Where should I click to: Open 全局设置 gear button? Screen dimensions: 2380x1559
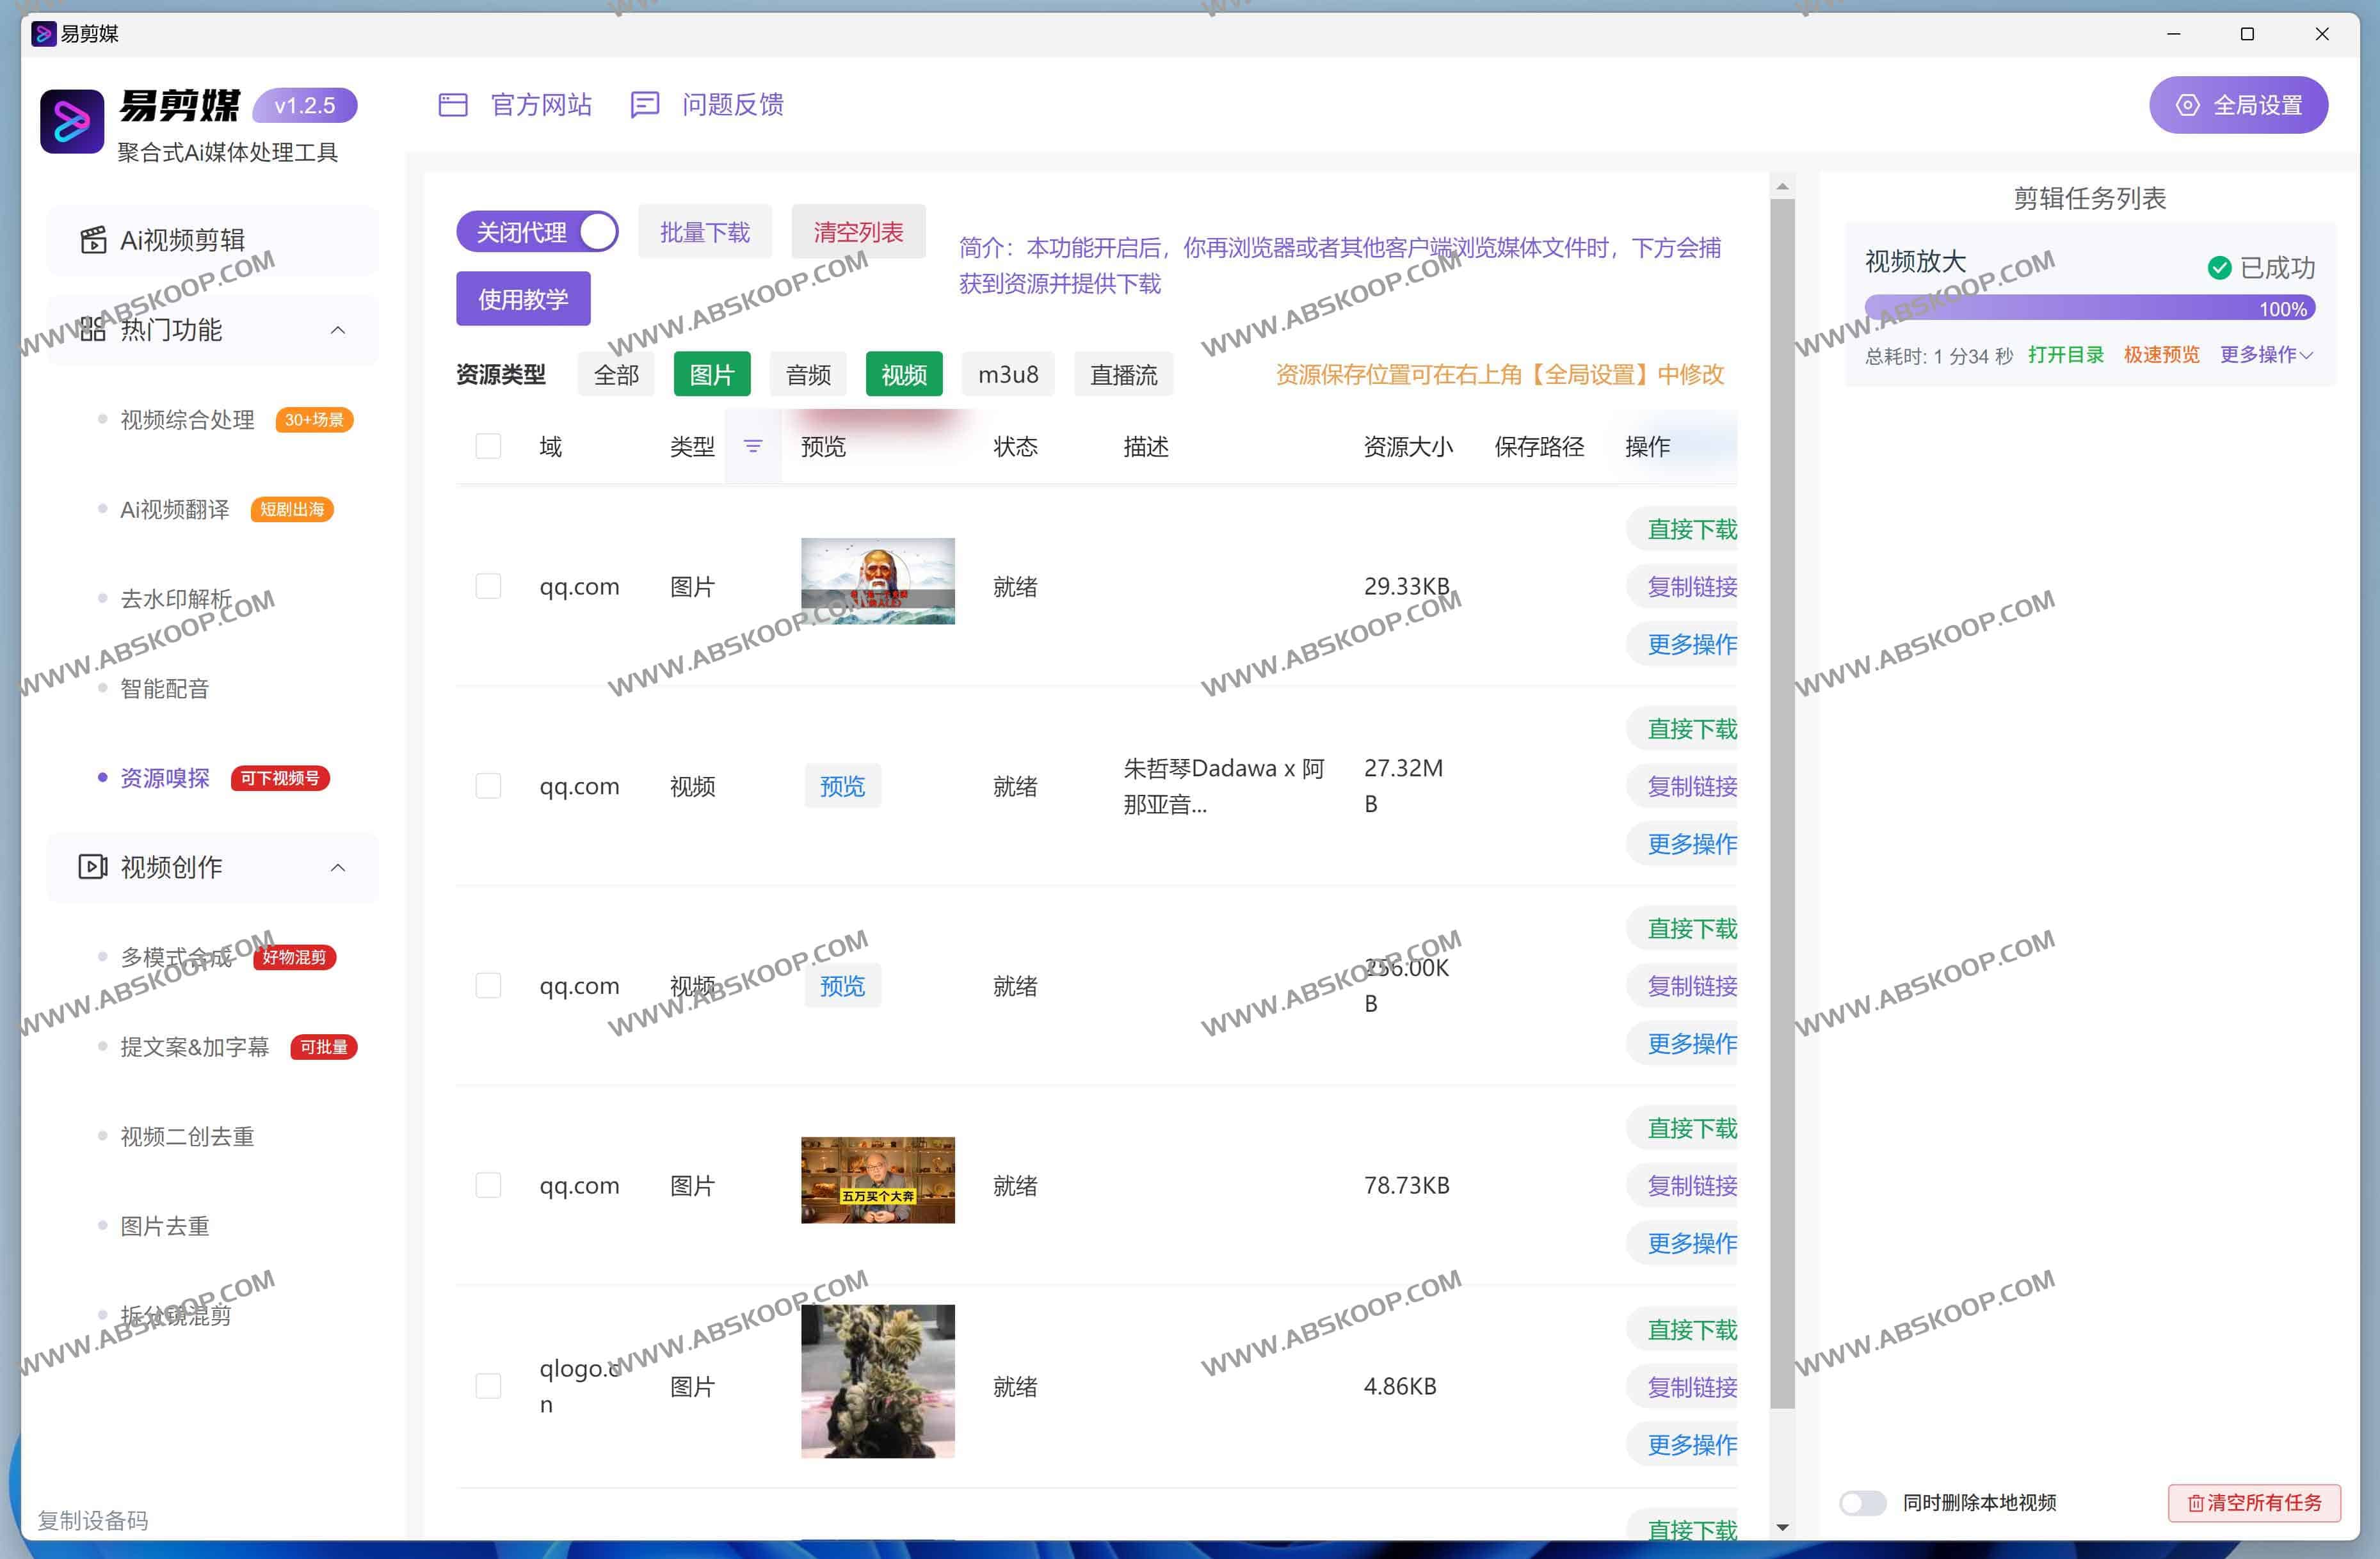coord(2238,105)
